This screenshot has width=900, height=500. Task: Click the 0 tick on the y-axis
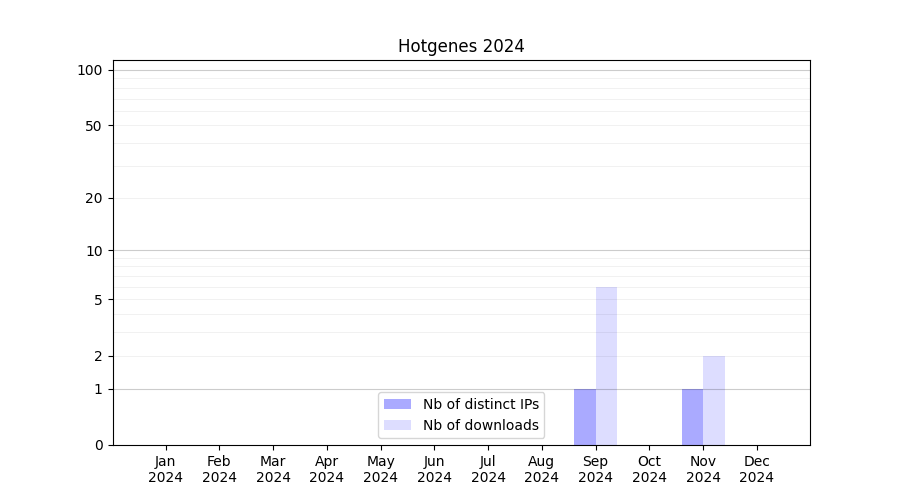tap(98, 445)
